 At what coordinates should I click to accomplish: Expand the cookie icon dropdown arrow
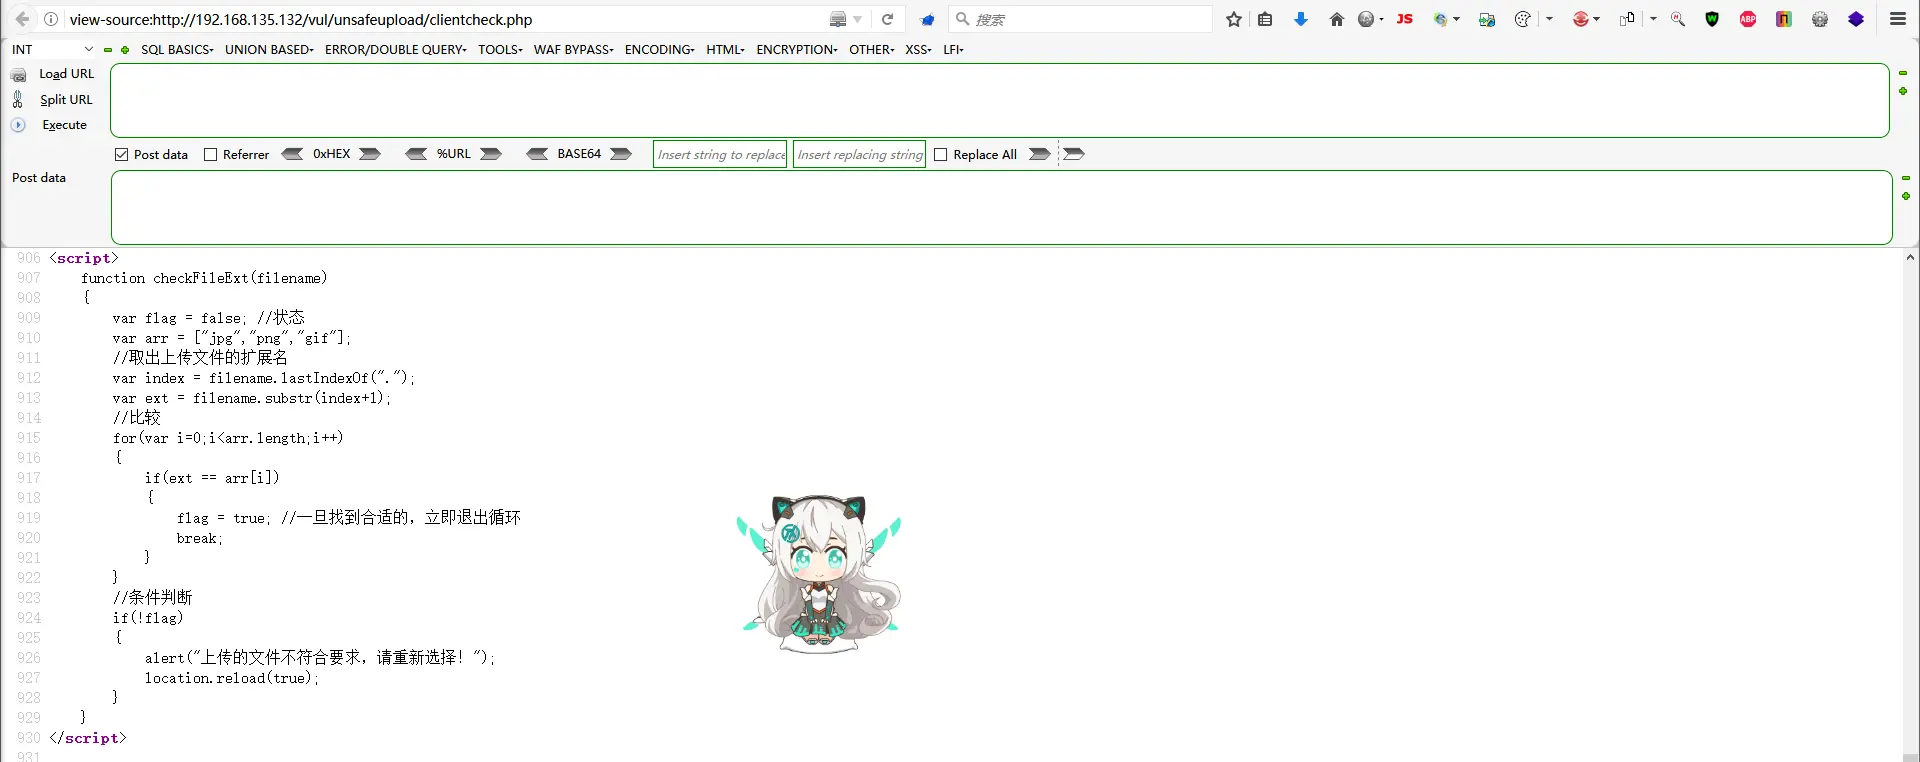coord(1550,19)
